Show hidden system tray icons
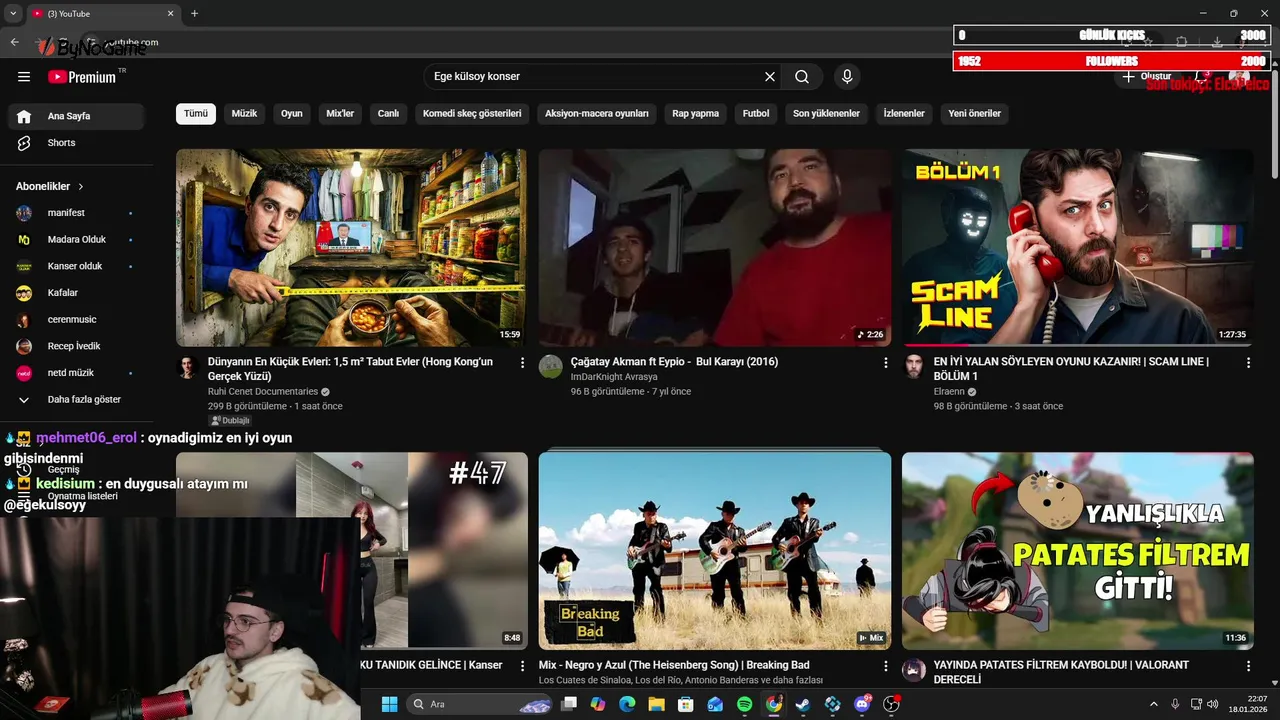Screen dimensions: 1280x720 (x=1153, y=704)
